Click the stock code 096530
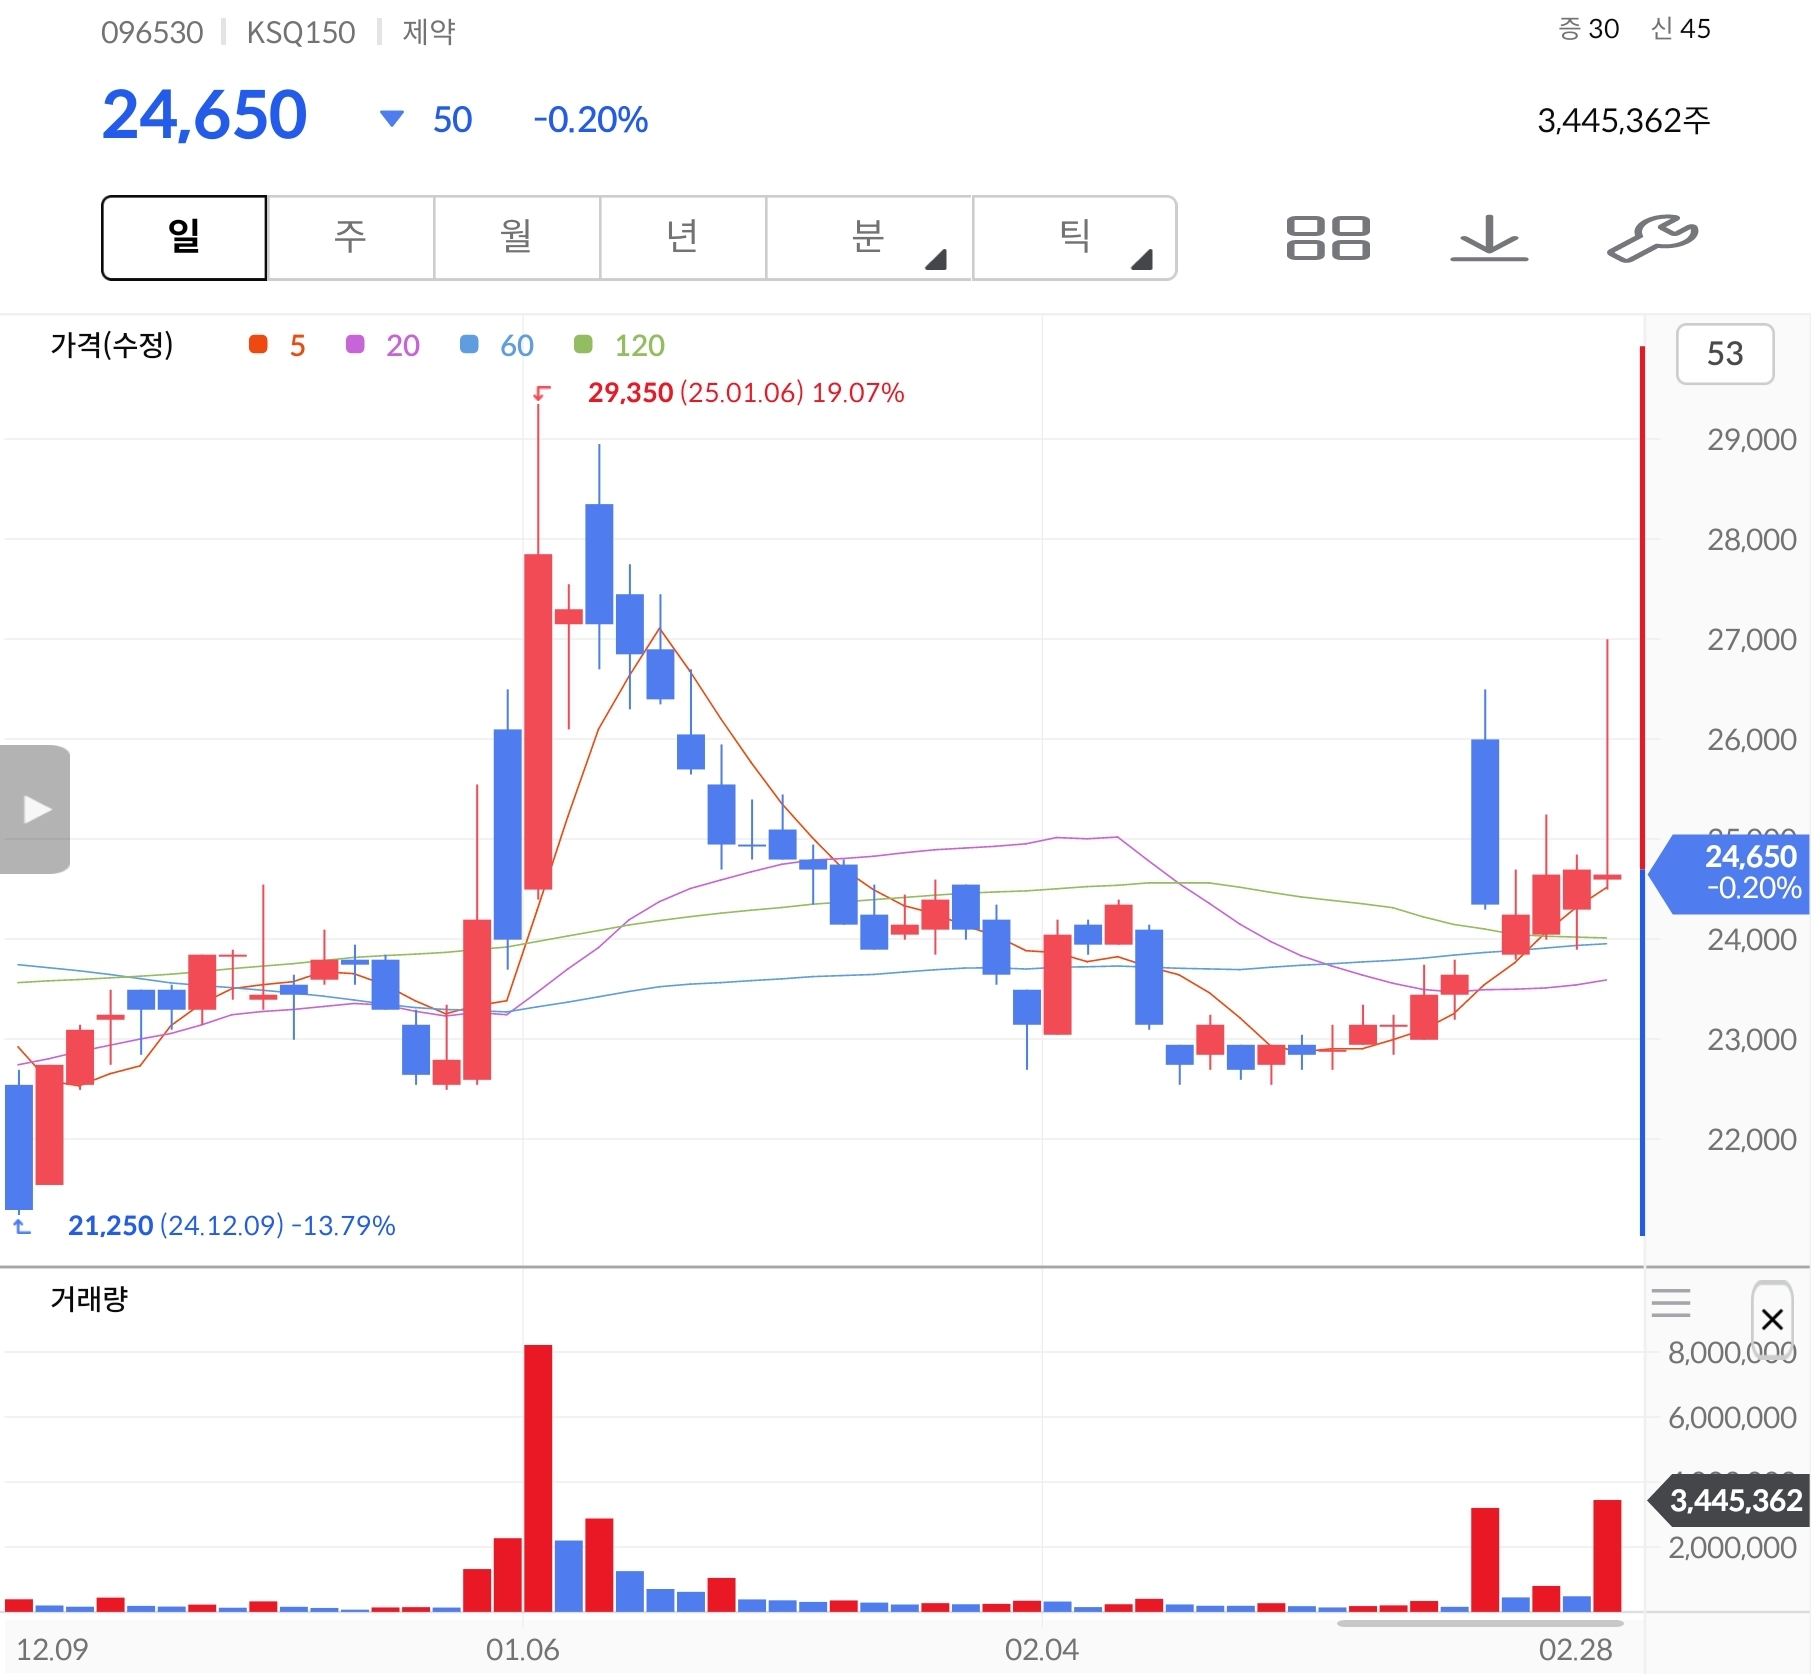Viewport: 1811px width, 1674px height. coord(152,33)
